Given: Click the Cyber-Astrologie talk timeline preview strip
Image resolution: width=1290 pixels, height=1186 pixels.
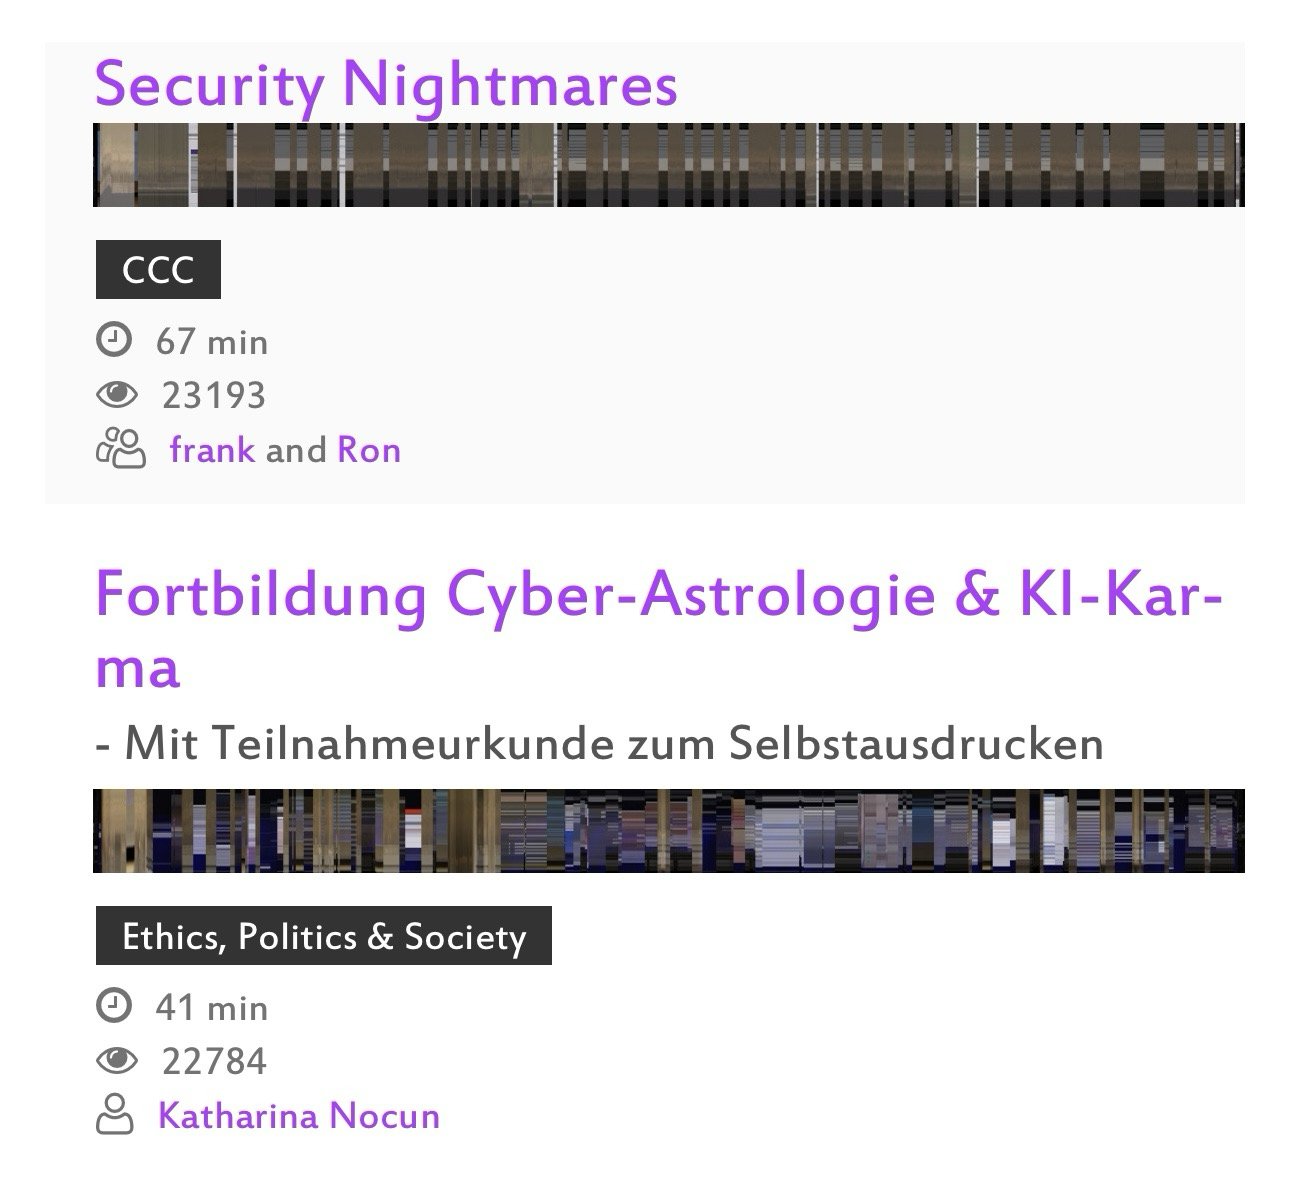Looking at the screenshot, I should pyautogui.click(x=669, y=831).
